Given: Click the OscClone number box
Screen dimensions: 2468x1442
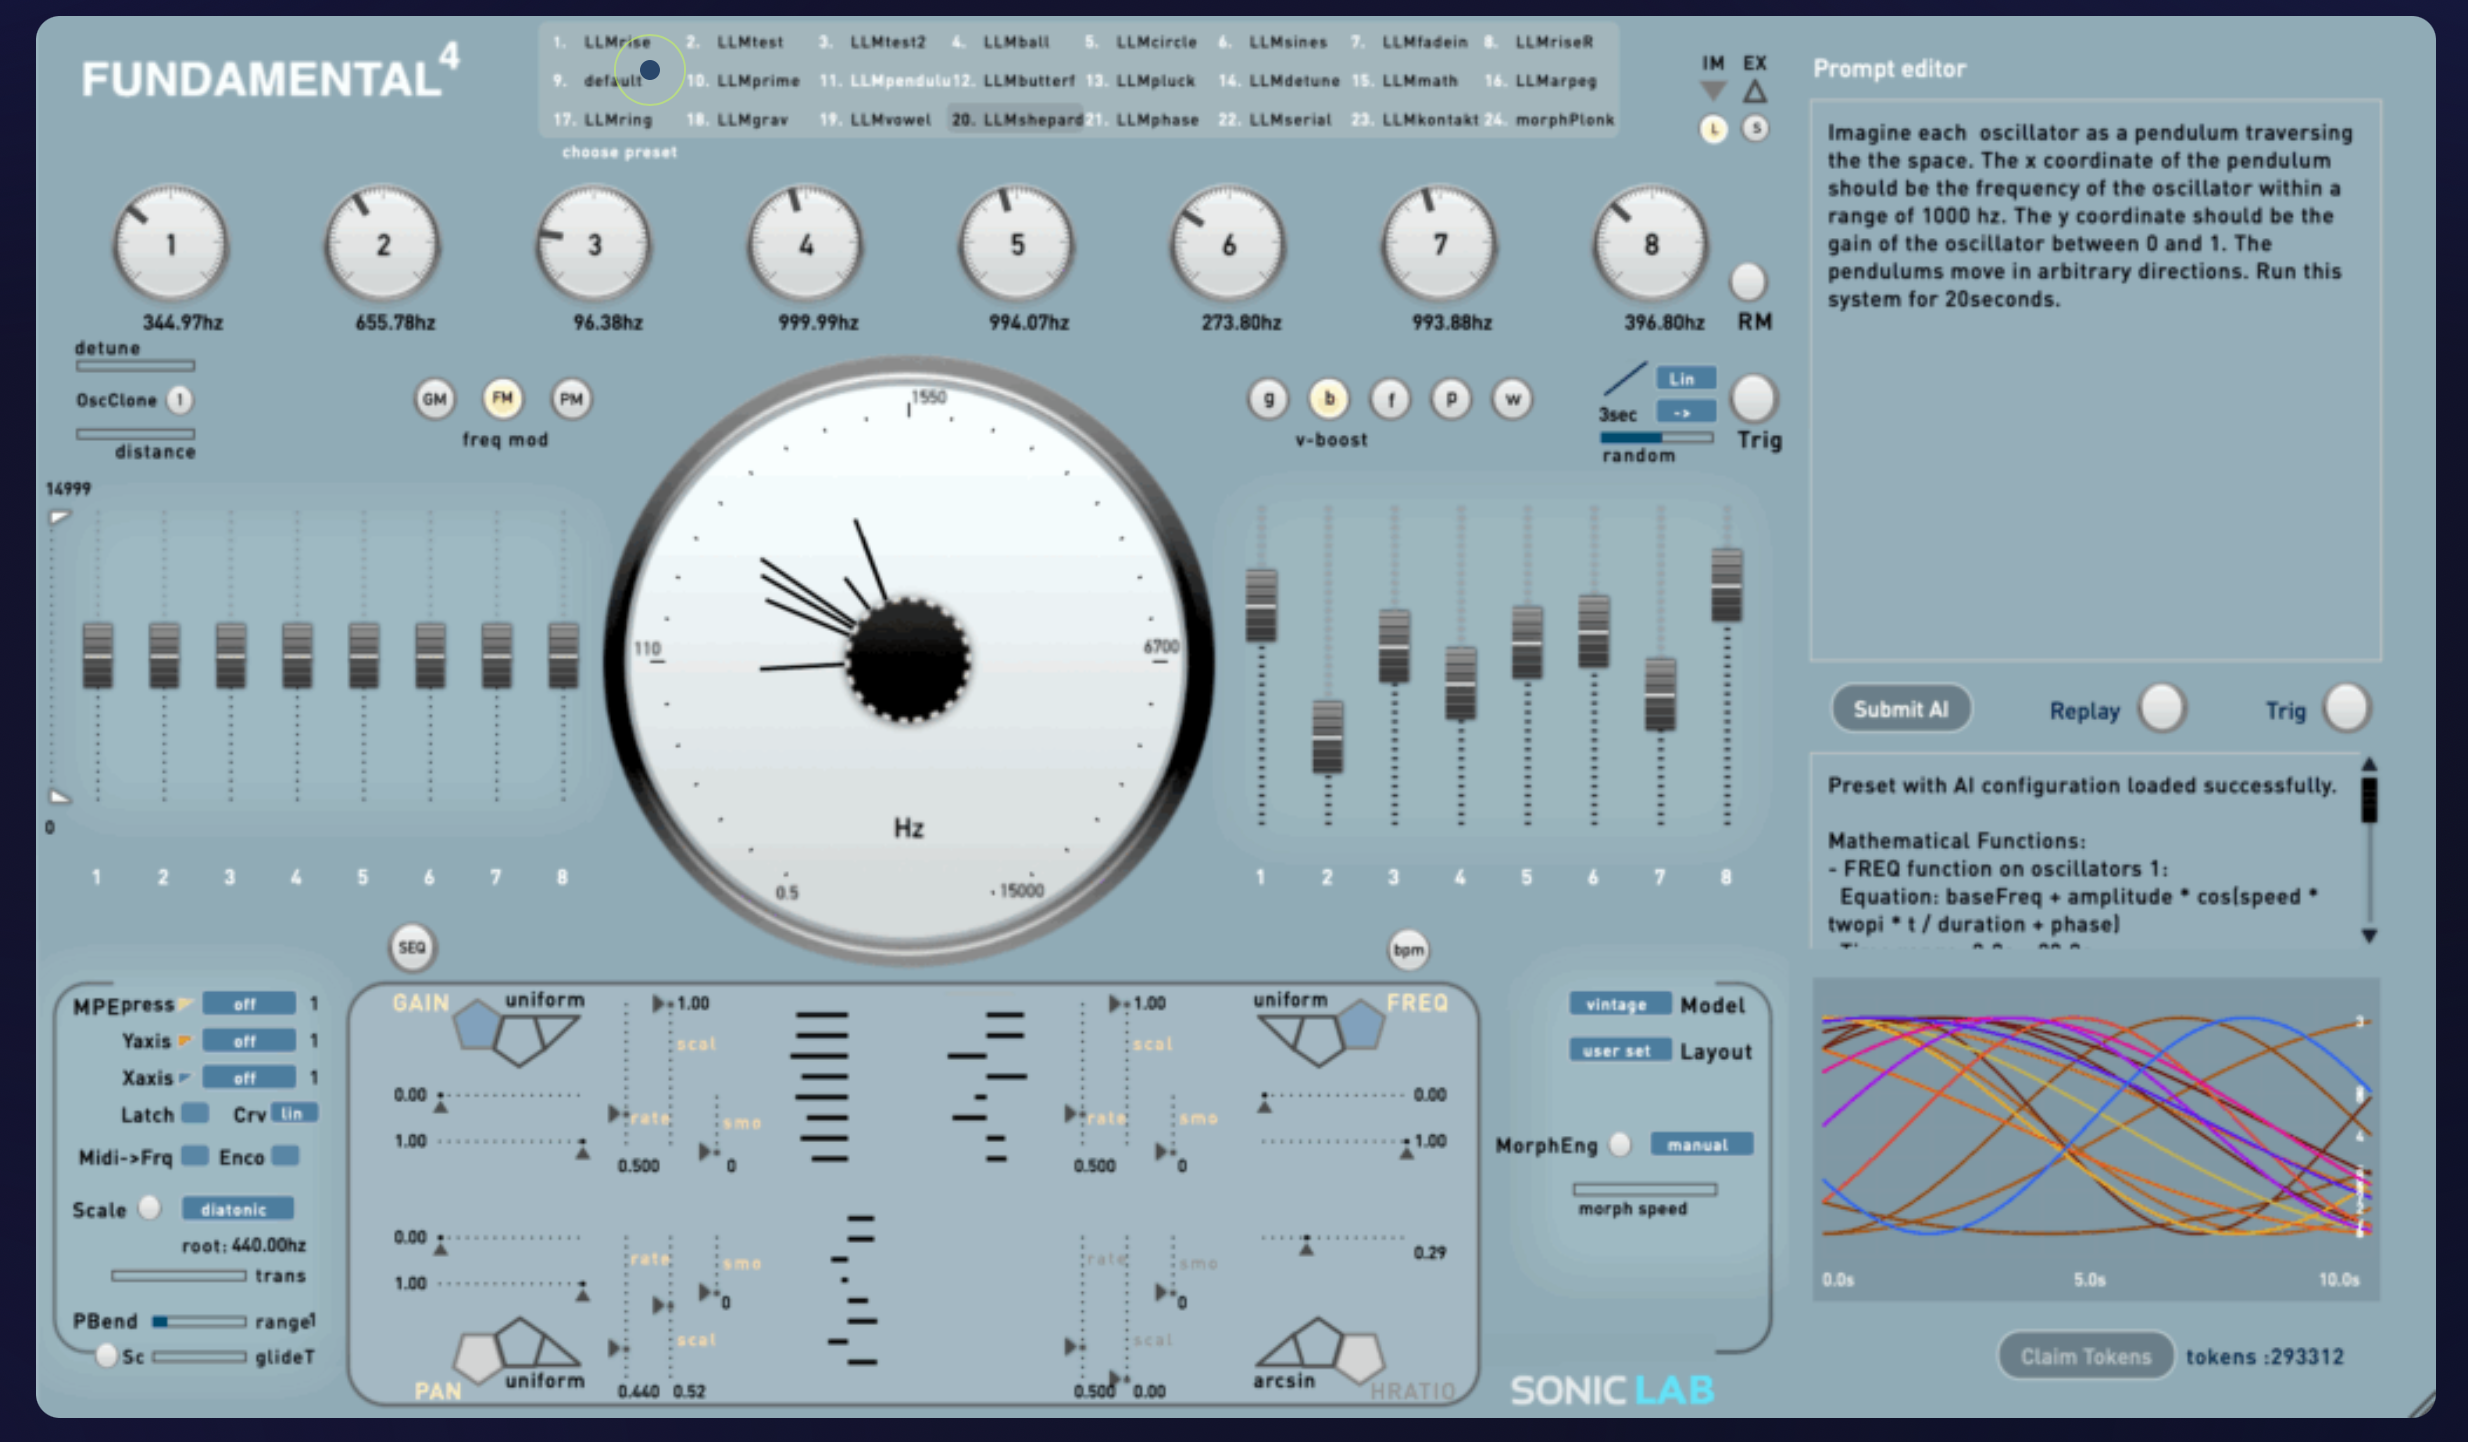Looking at the screenshot, I should point(180,400).
